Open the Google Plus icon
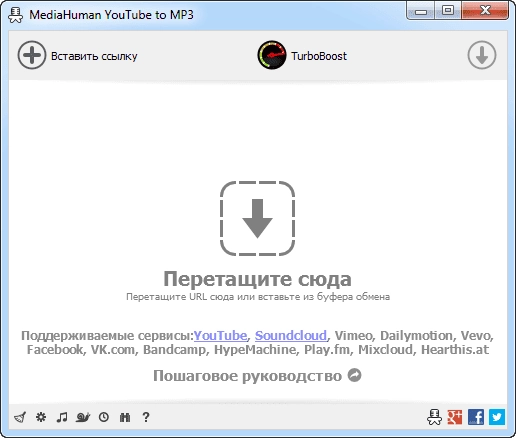The height and width of the screenshot is (438, 516). coord(455,417)
